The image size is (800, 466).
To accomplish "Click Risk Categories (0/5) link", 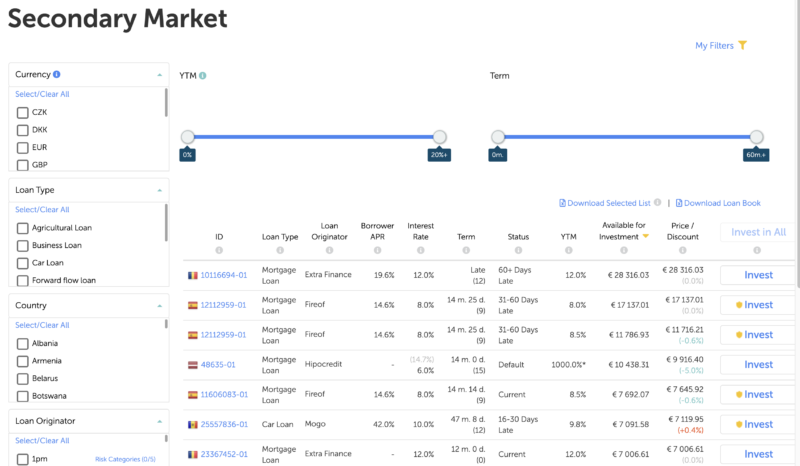I will pyautogui.click(x=125, y=459).
